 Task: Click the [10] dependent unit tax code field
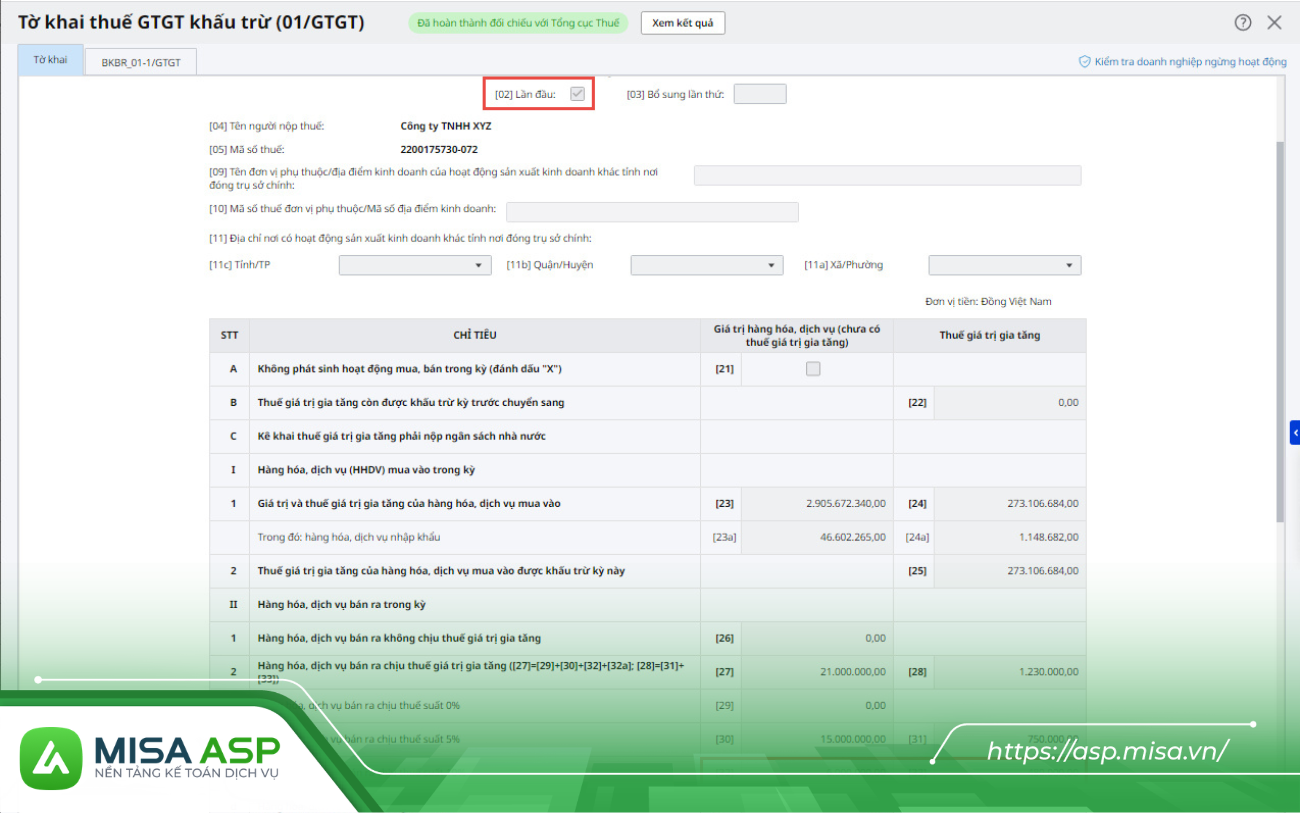coord(652,212)
